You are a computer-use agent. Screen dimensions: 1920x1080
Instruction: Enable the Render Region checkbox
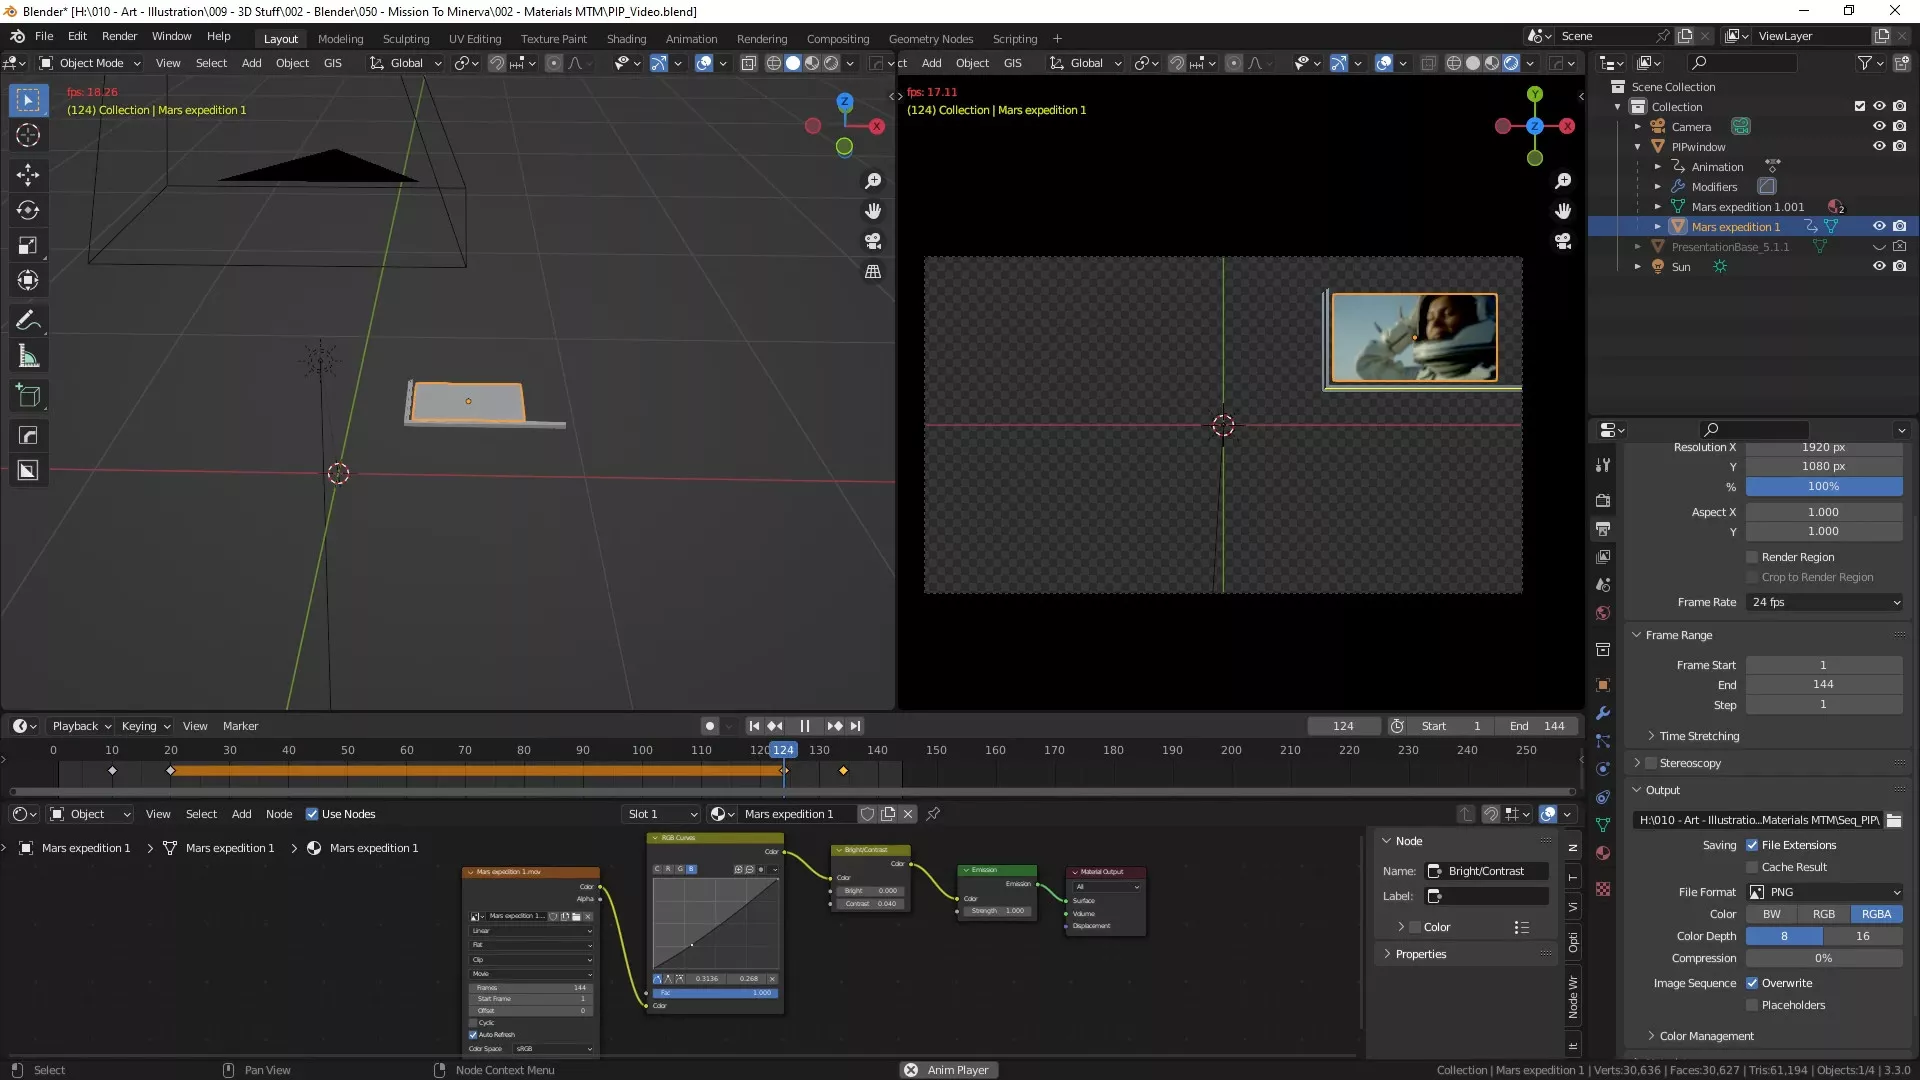[x=1752, y=557]
